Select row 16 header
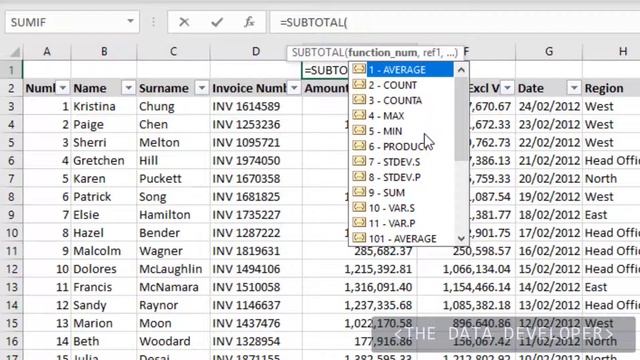Image resolution: width=640 pixels, height=360 pixels. pos(11,341)
